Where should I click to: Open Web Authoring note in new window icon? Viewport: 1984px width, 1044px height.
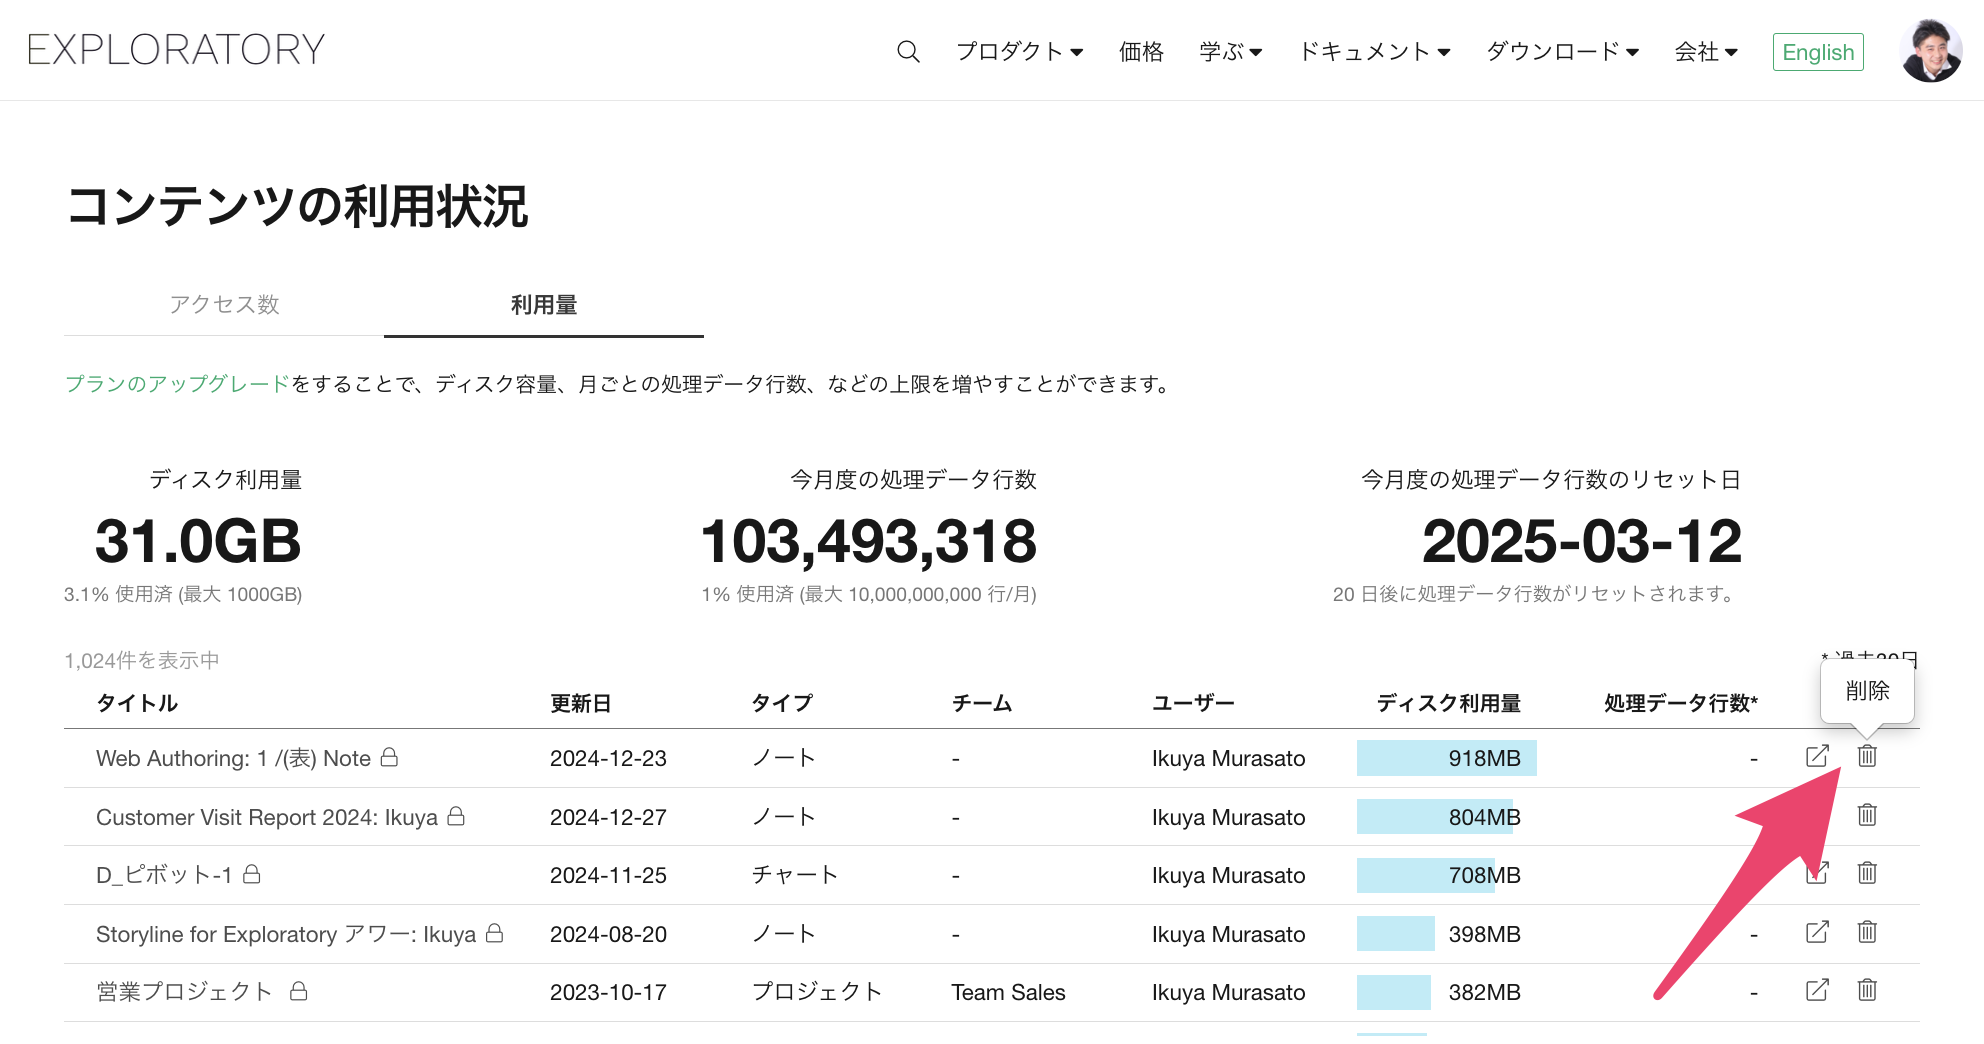pyautogui.click(x=1817, y=757)
